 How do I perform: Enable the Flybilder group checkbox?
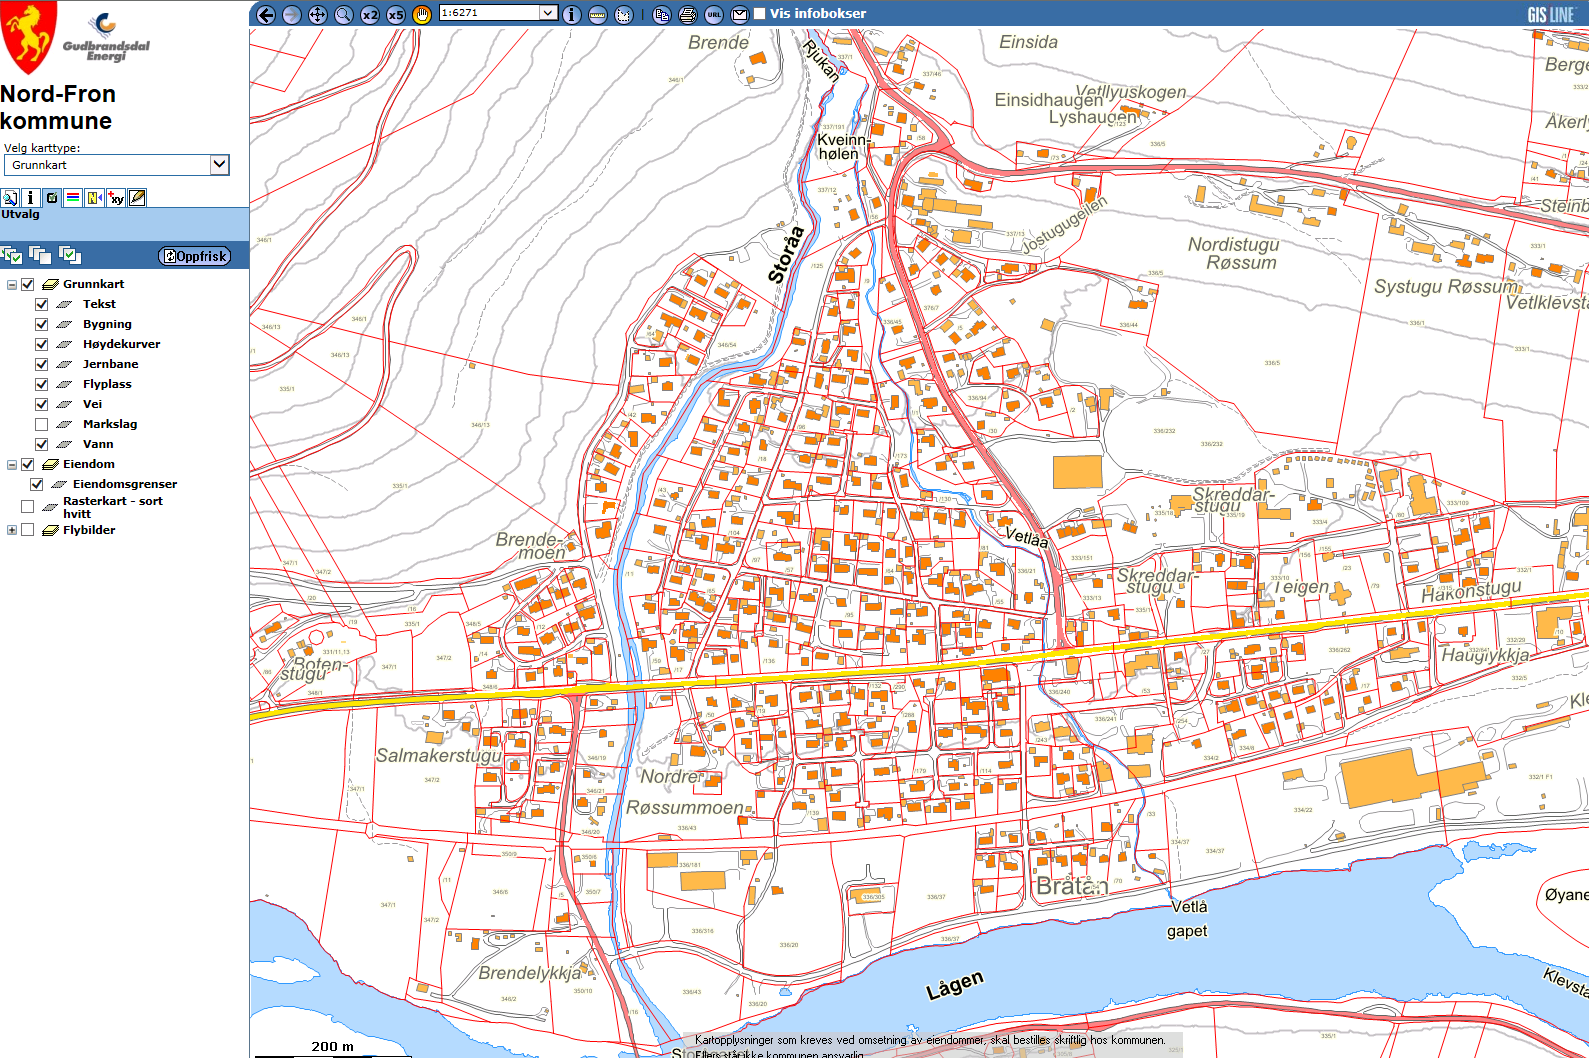pyautogui.click(x=28, y=530)
